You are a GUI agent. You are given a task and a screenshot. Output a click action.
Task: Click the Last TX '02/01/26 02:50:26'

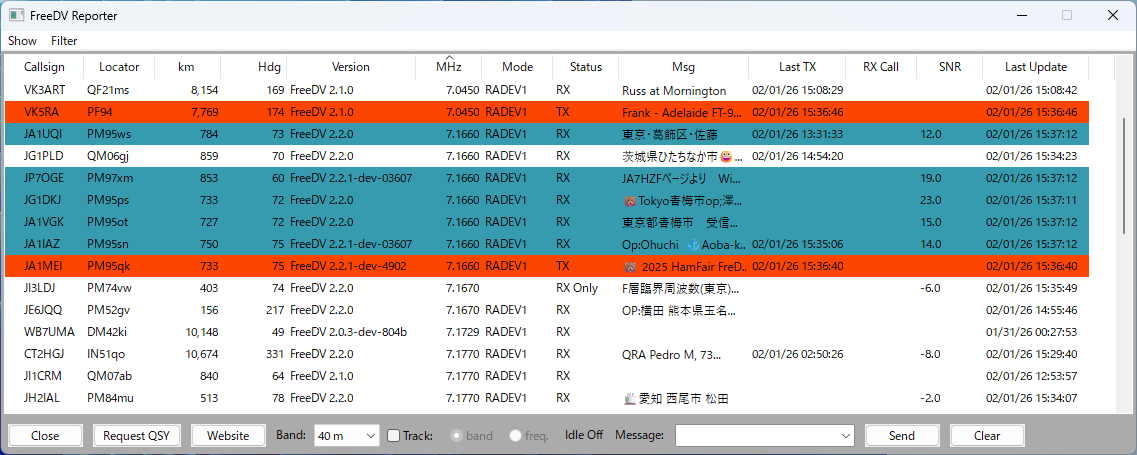pyautogui.click(x=798, y=354)
